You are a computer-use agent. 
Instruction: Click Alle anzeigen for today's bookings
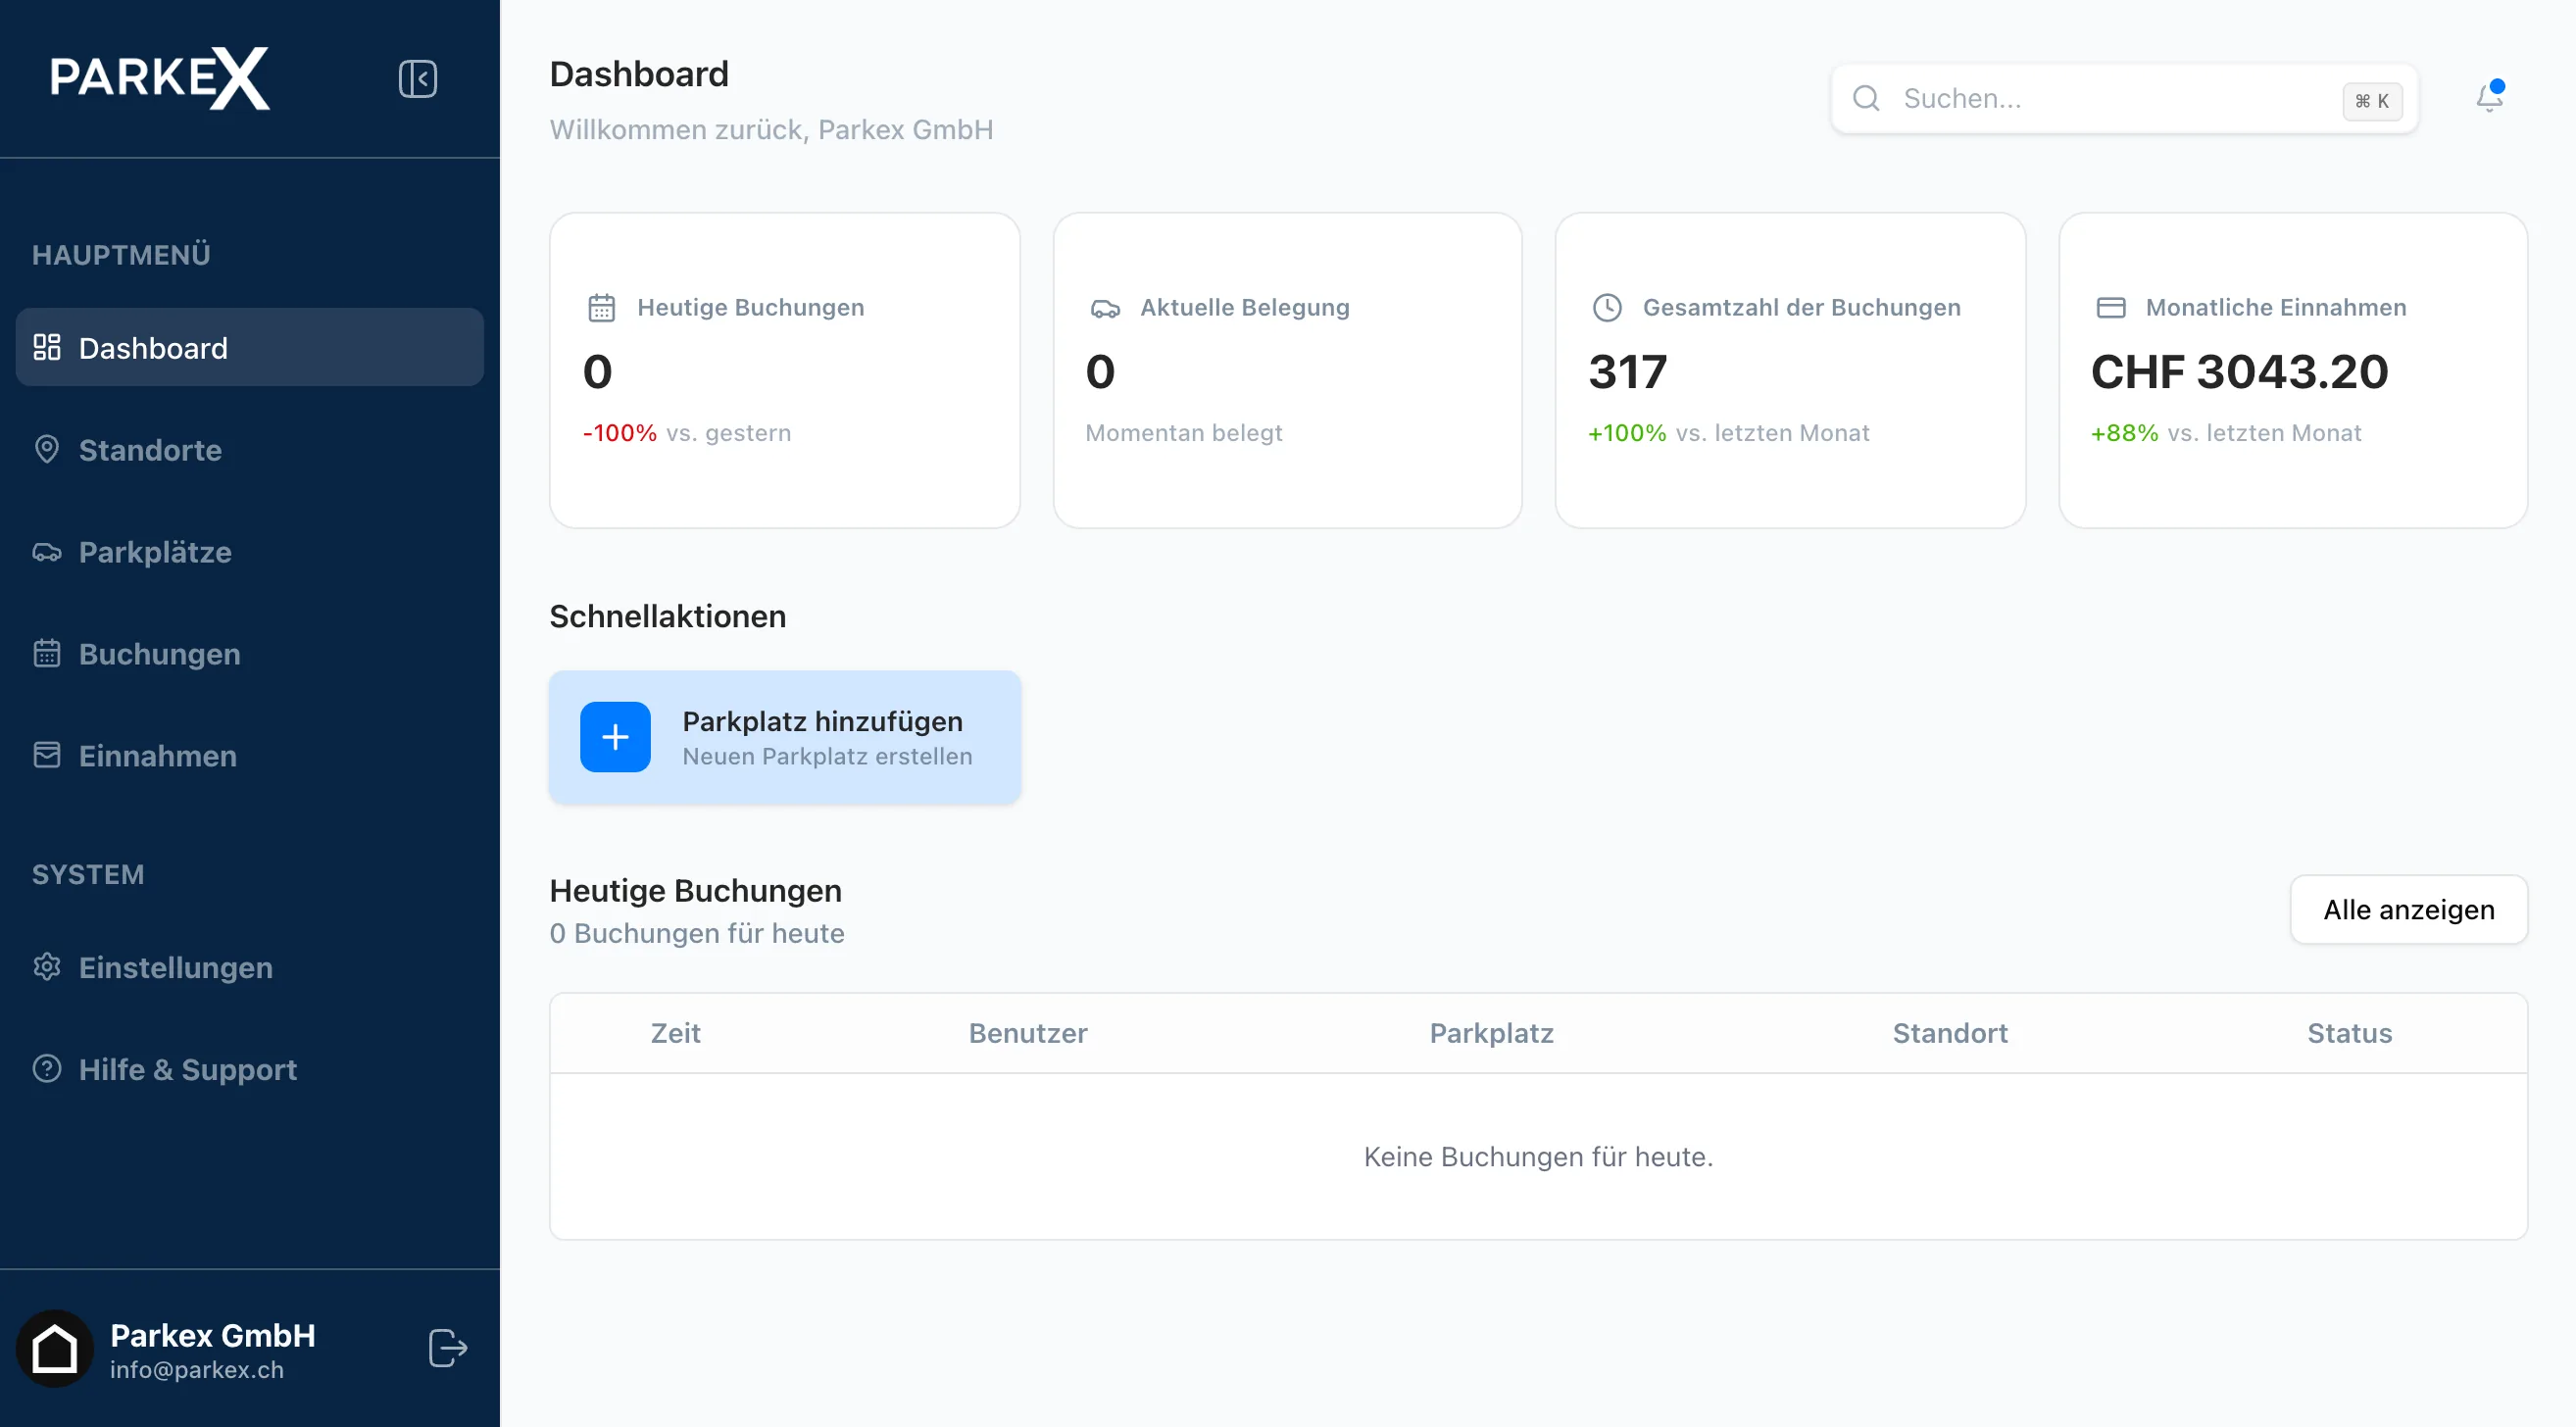coord(2409,909)
